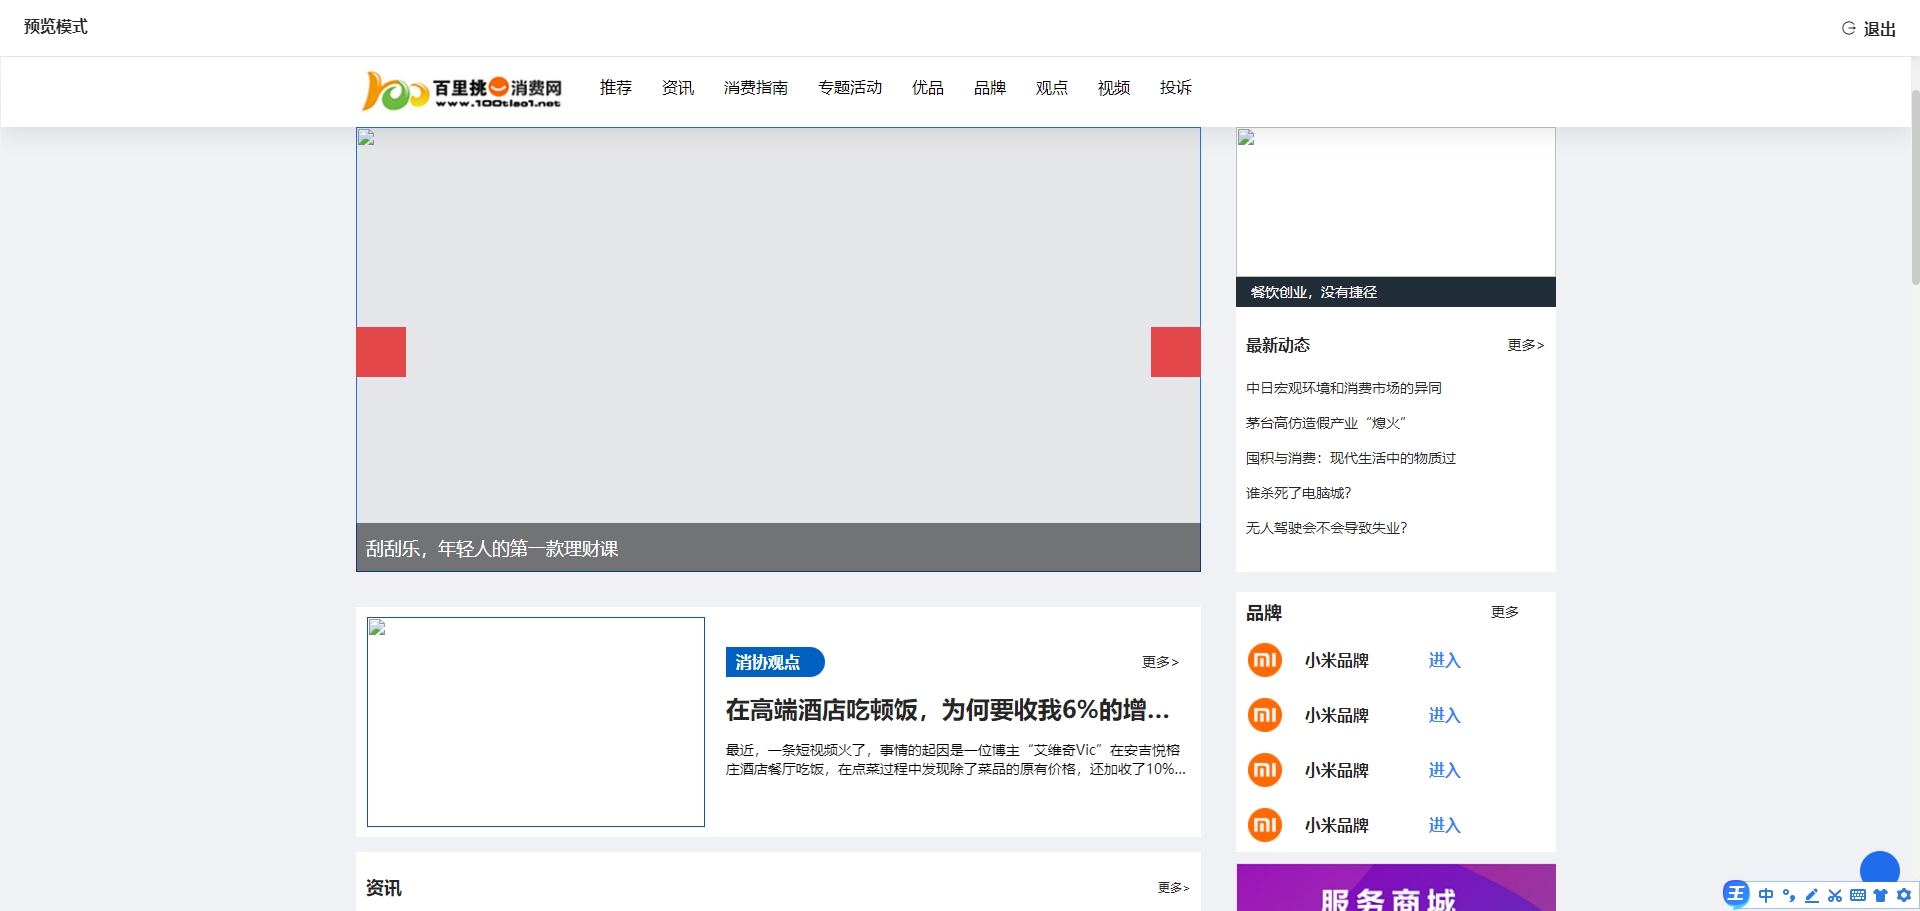Toggle the IME punctuation mode
1920x911 pixels.
(1788, 895)
